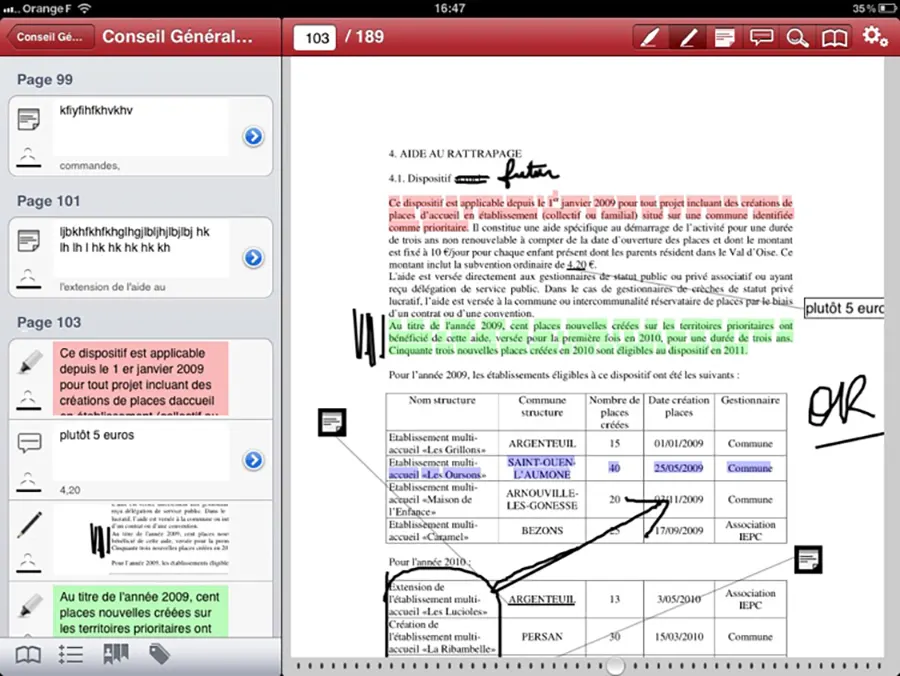Screen dimensions: 900x676
Task: Tap the heading 4. AIDE AU RATTRAPAGE
Action: coord(455,154)
